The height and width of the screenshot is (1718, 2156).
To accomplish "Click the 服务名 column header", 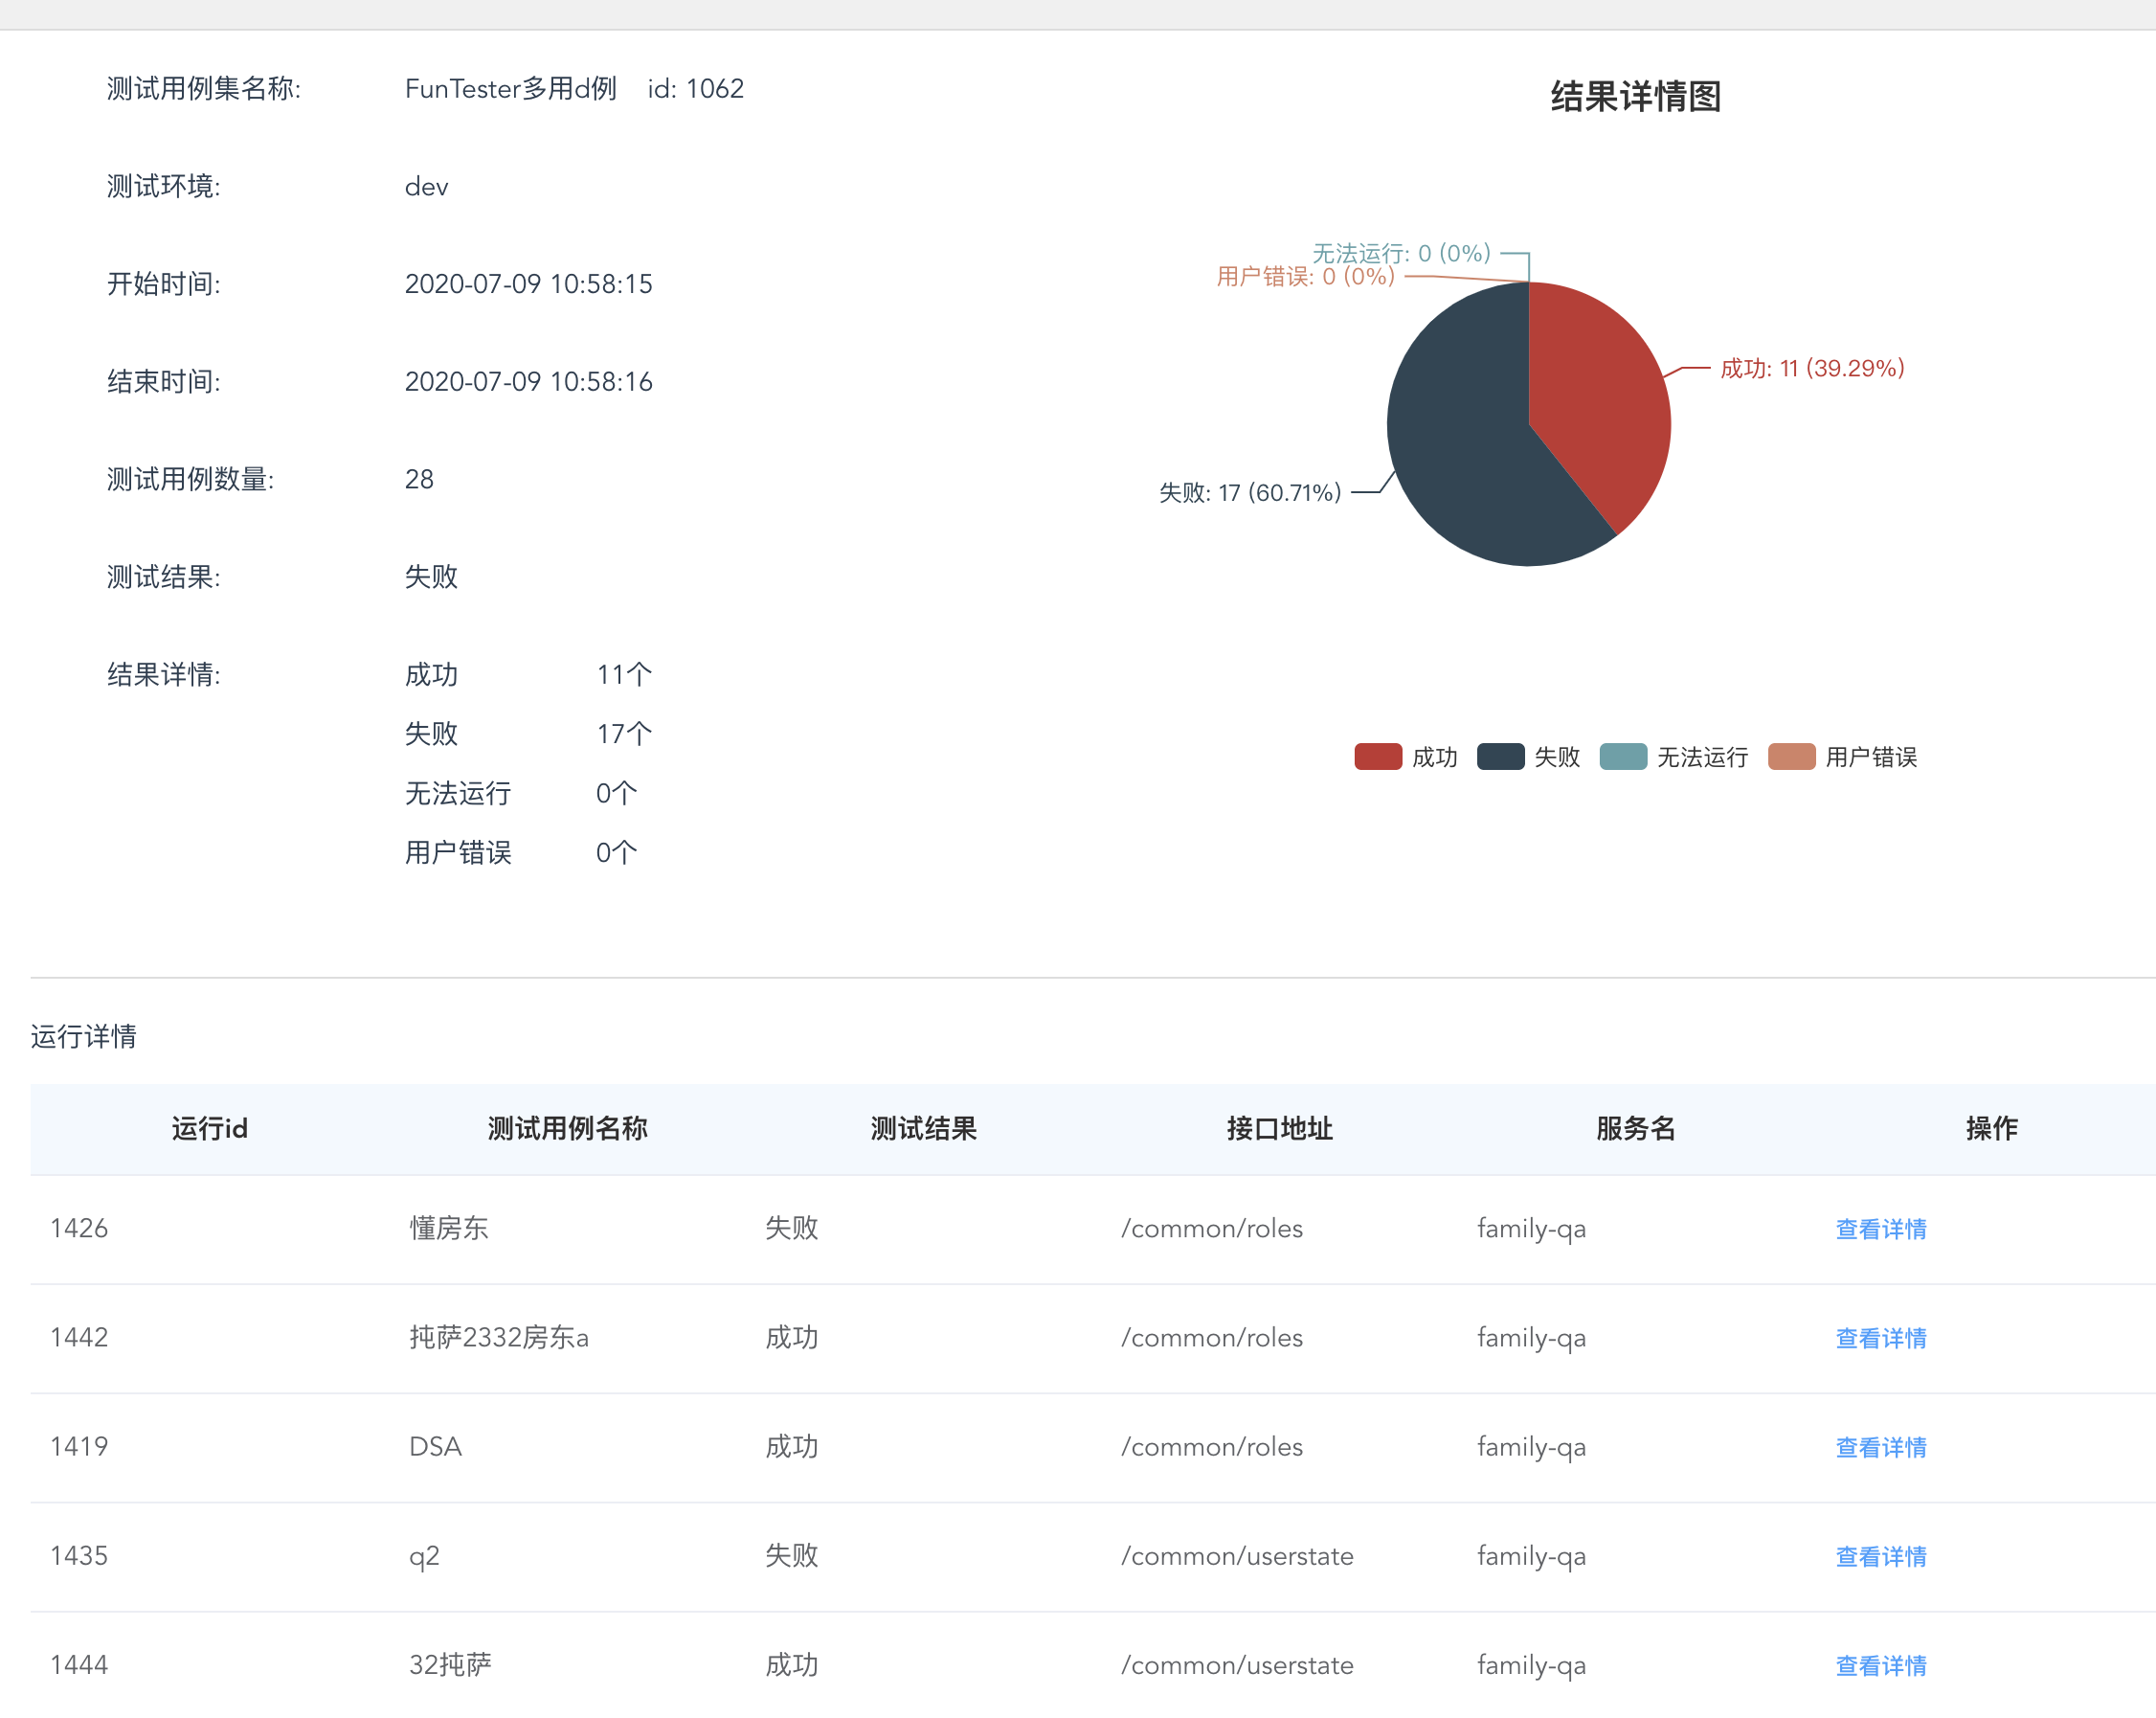I will pyautogui.click(x=1635, y=1128).
